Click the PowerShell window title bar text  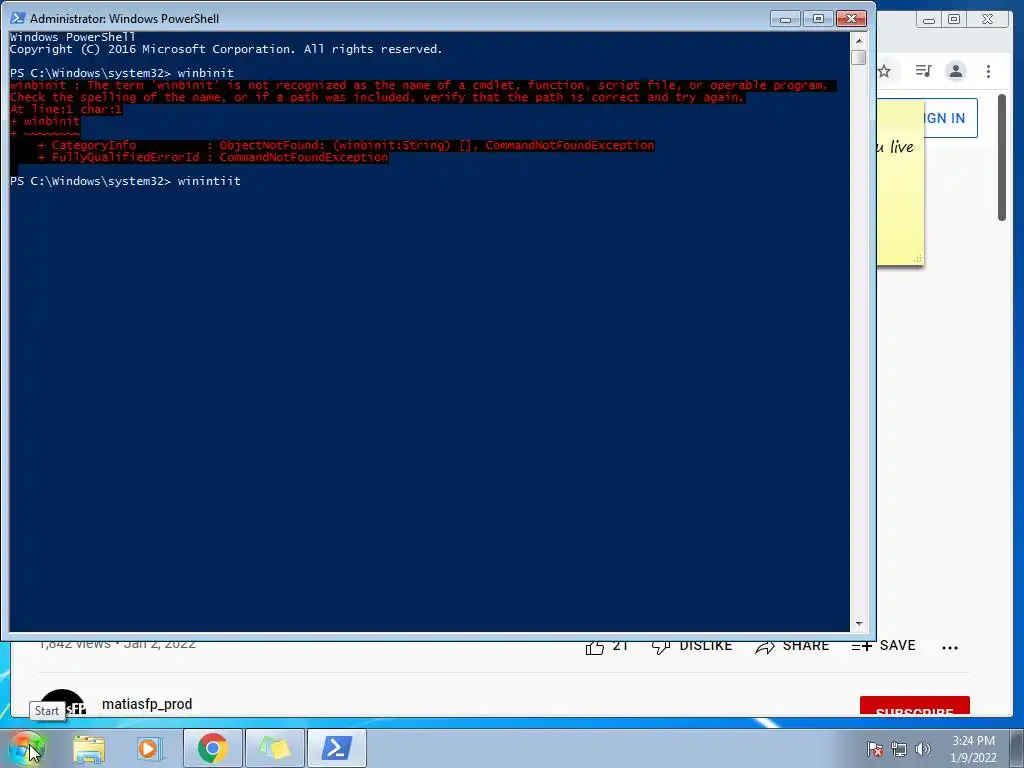click(124, 18)
